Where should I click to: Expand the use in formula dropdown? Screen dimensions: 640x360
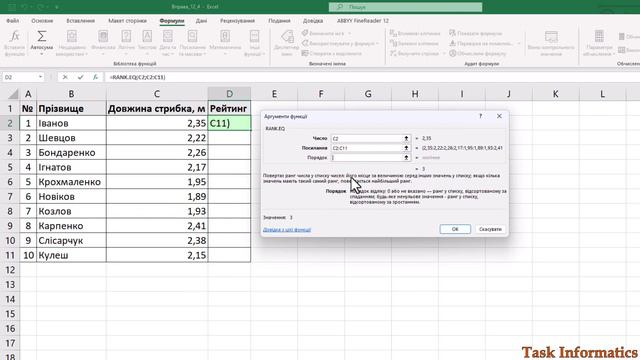pos(377,43)
